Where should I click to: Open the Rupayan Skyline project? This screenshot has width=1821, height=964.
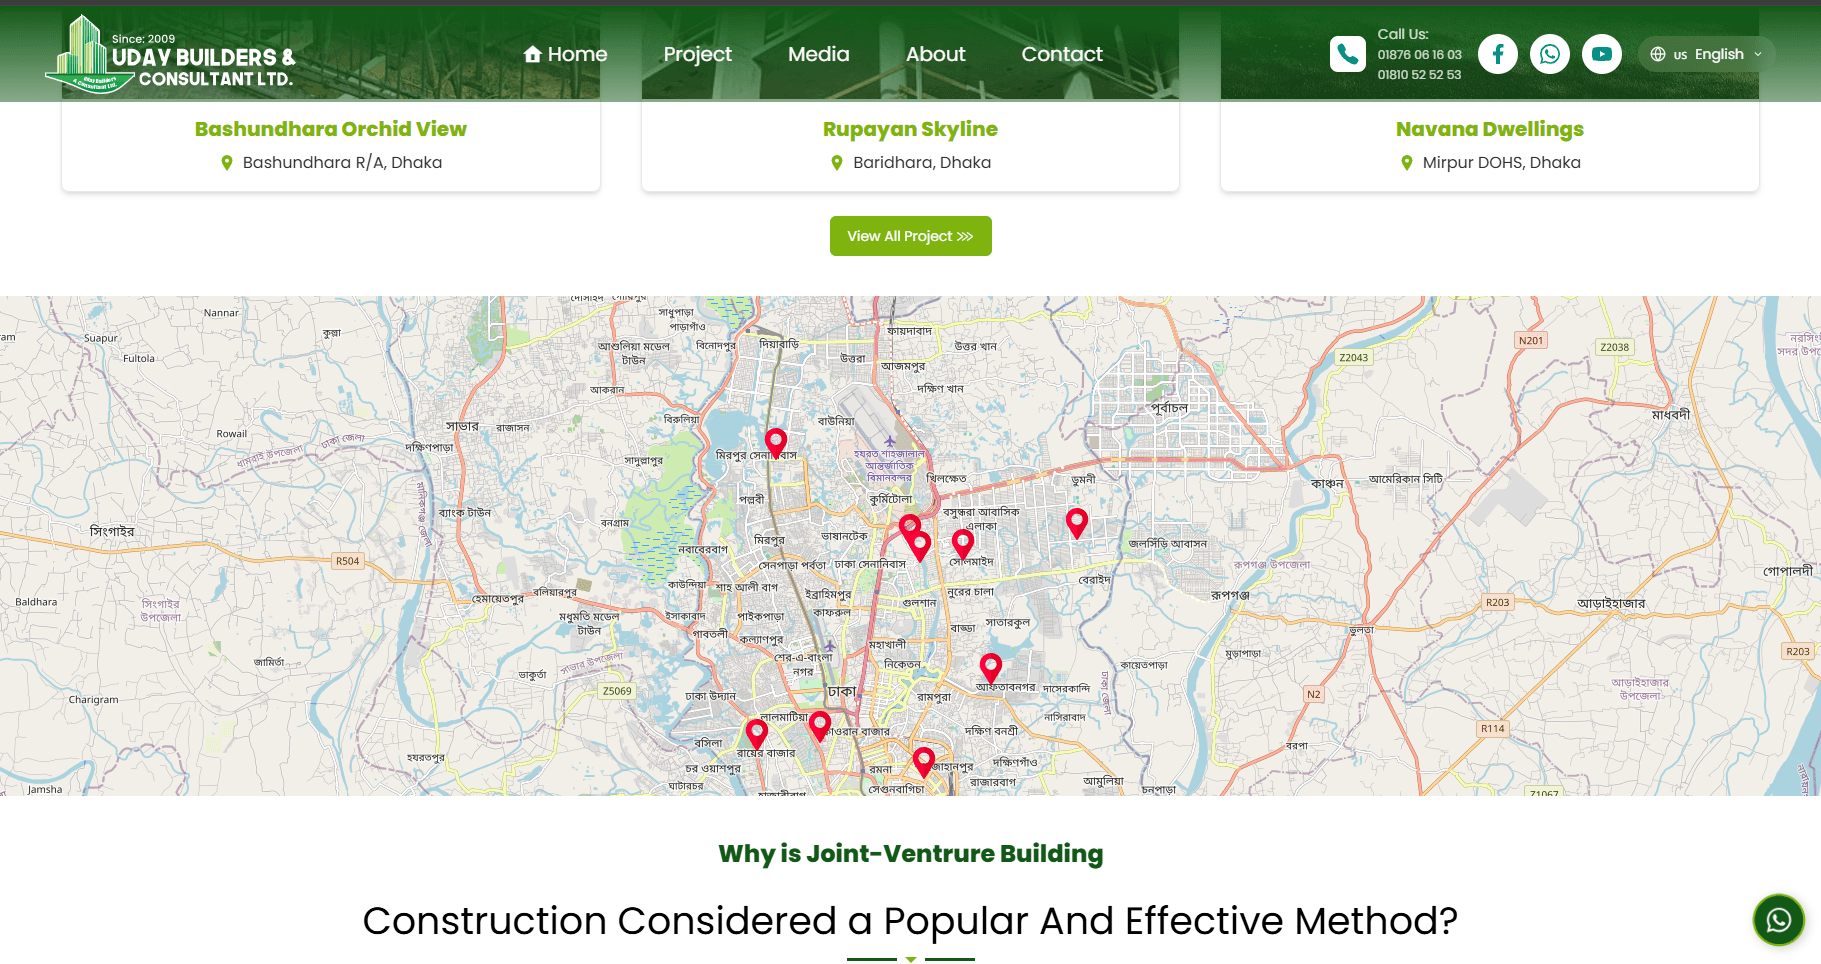click(x=910, y=129)
